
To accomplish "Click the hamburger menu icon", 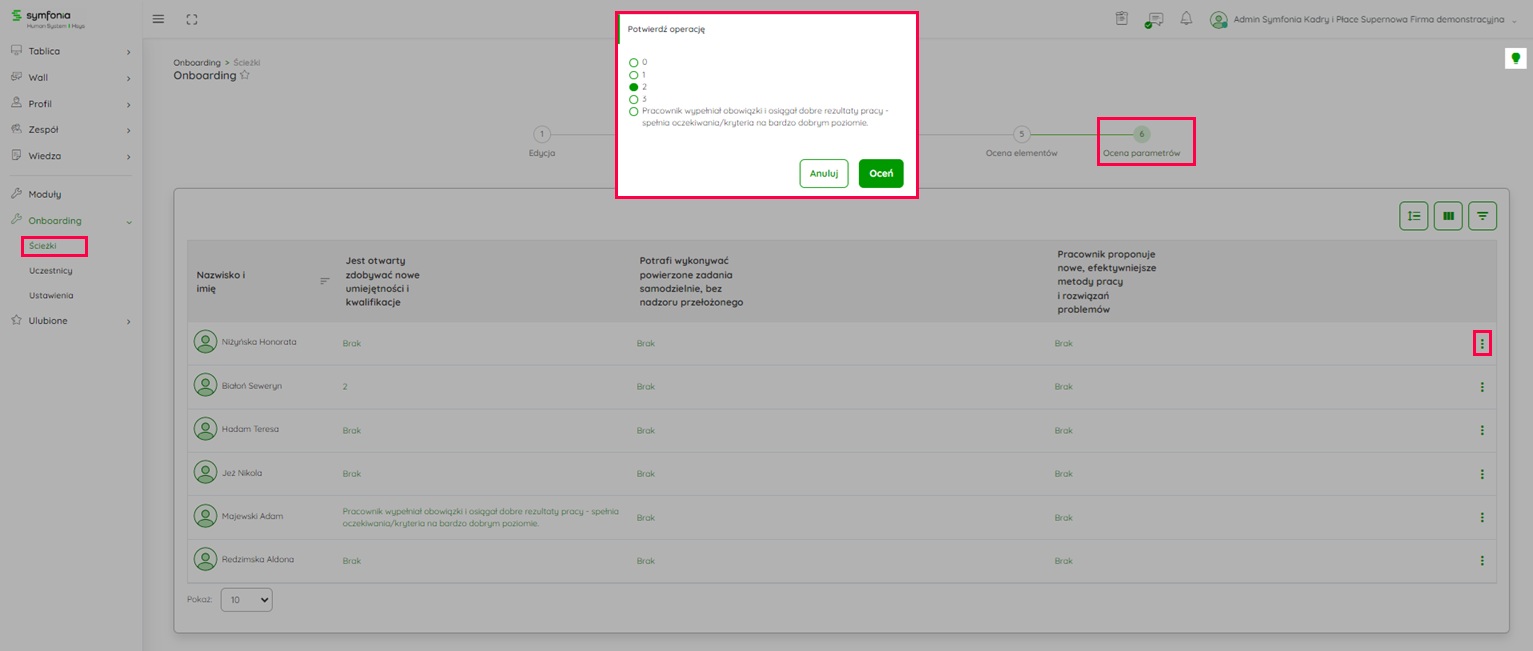I will click(x=158, y=20).
